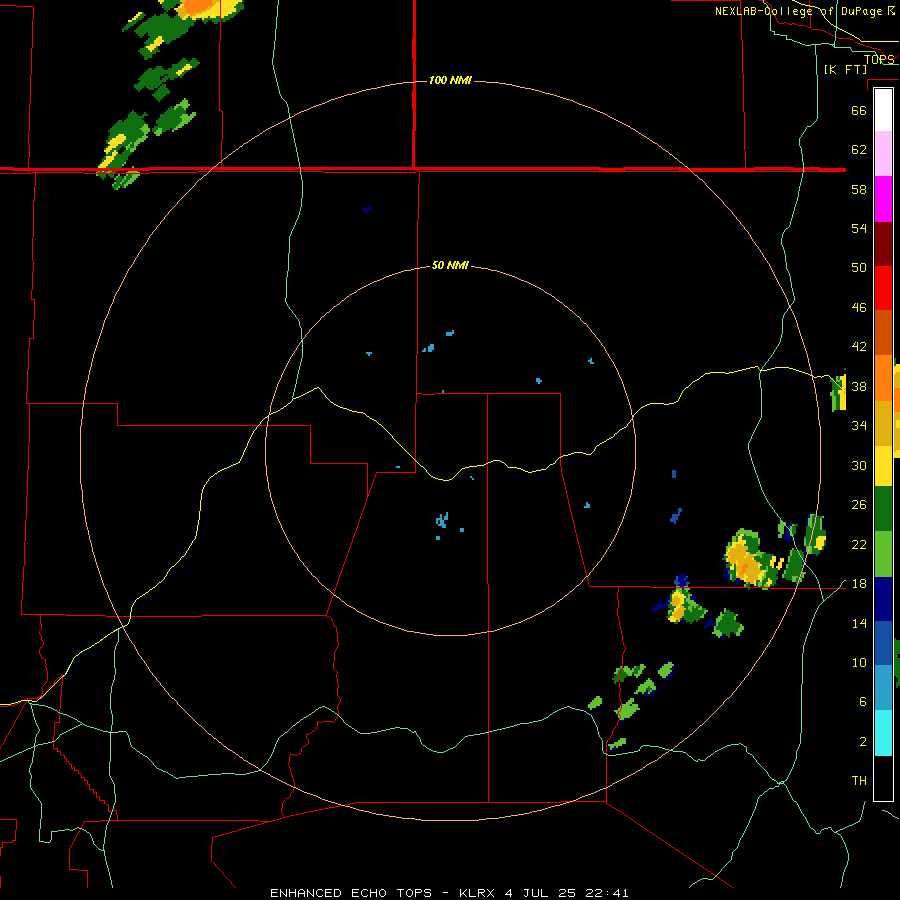
Task: Click the legend value '50'
Action: 859,268
